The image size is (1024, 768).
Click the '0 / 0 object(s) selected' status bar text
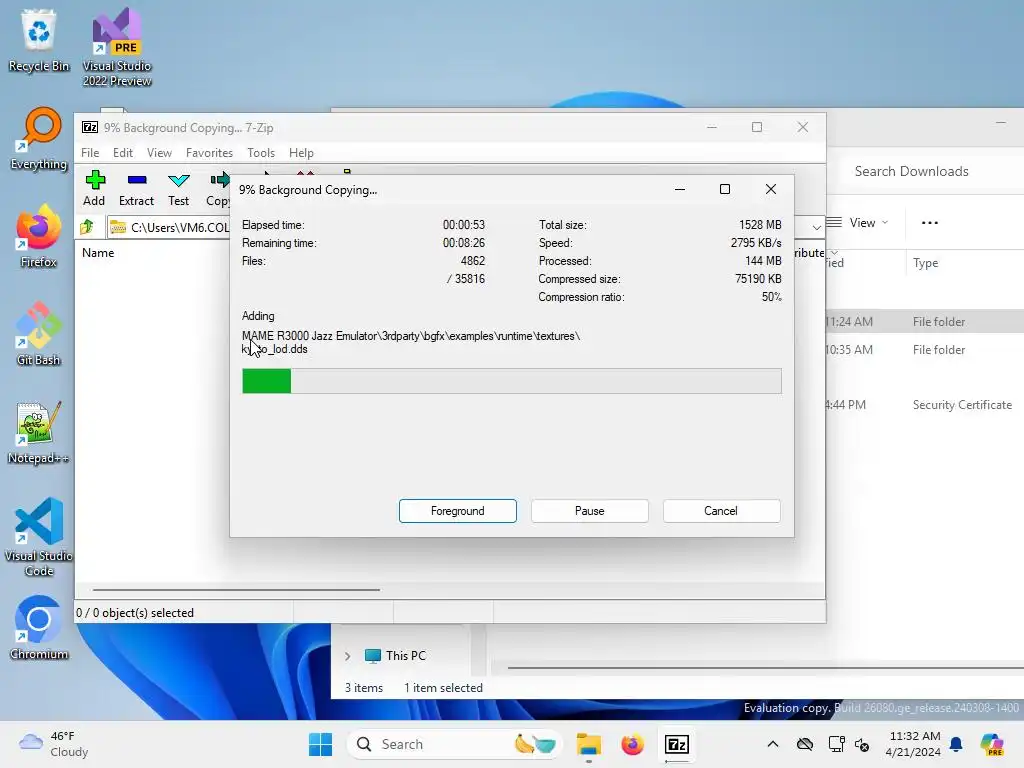(135, 613)
